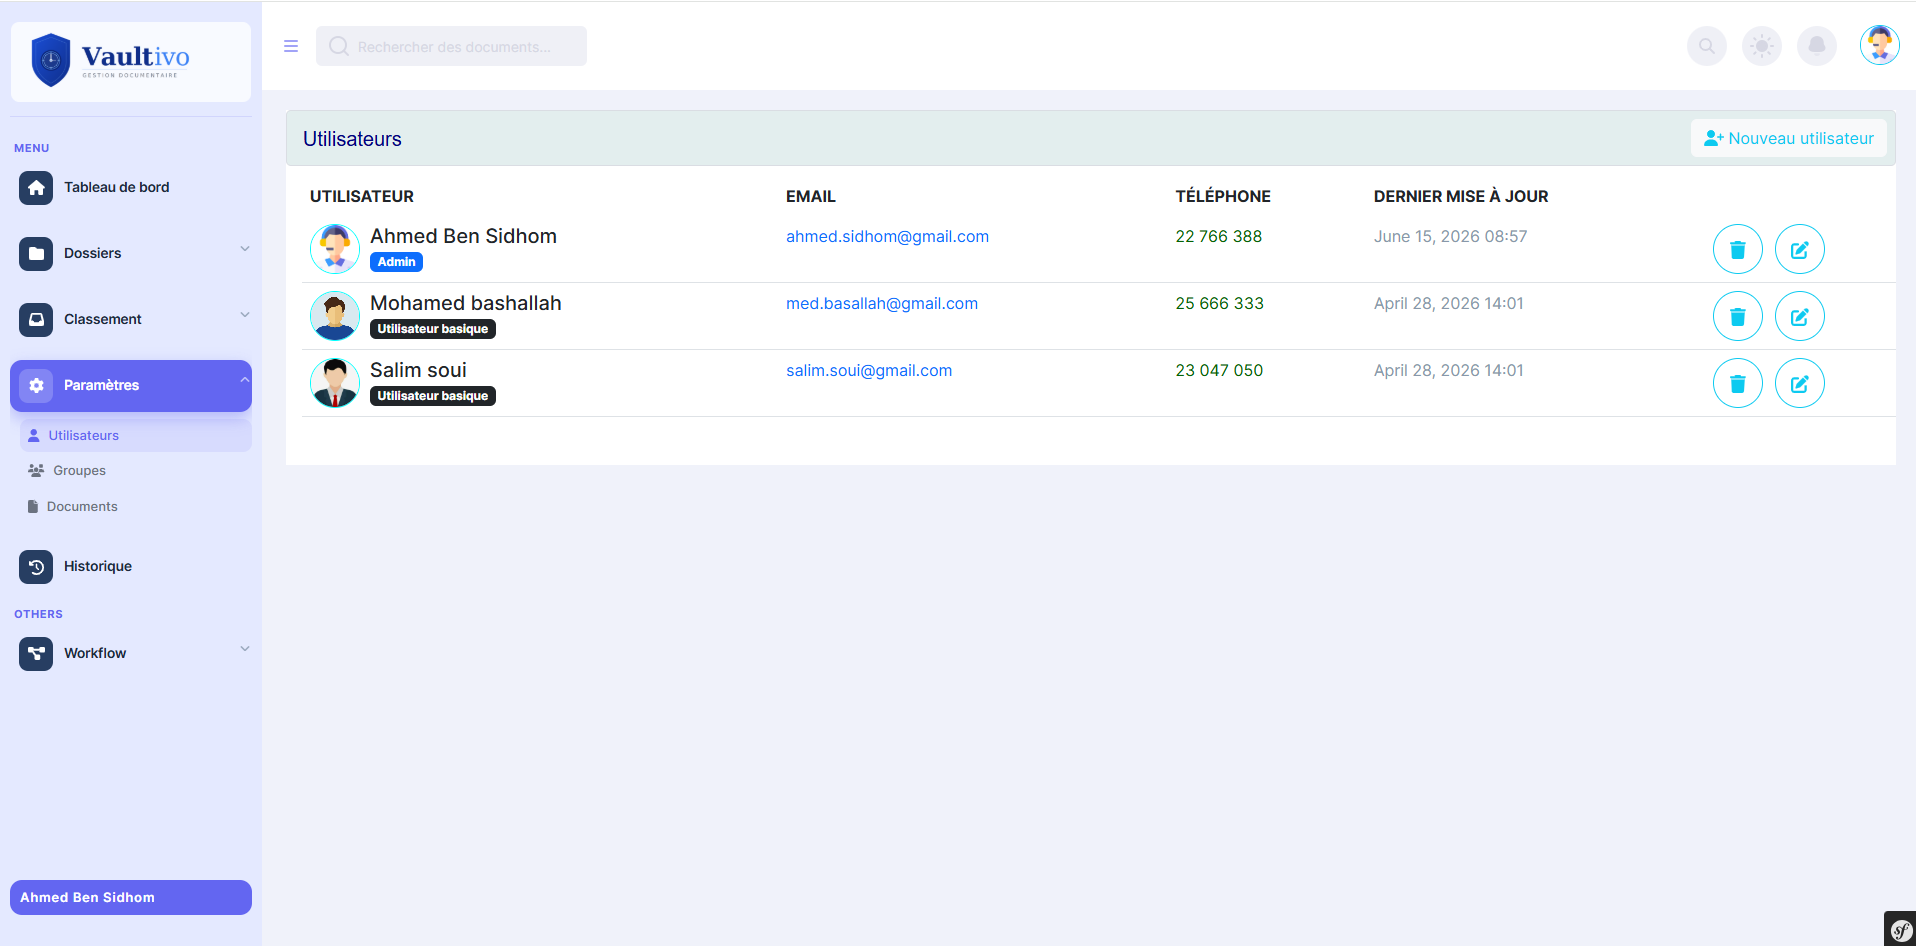The height and width of the screenshot is (946, 1916).
Task: Edit user Ahmed Ben Sidhom via pencil icon
Action: (1800, 249)
